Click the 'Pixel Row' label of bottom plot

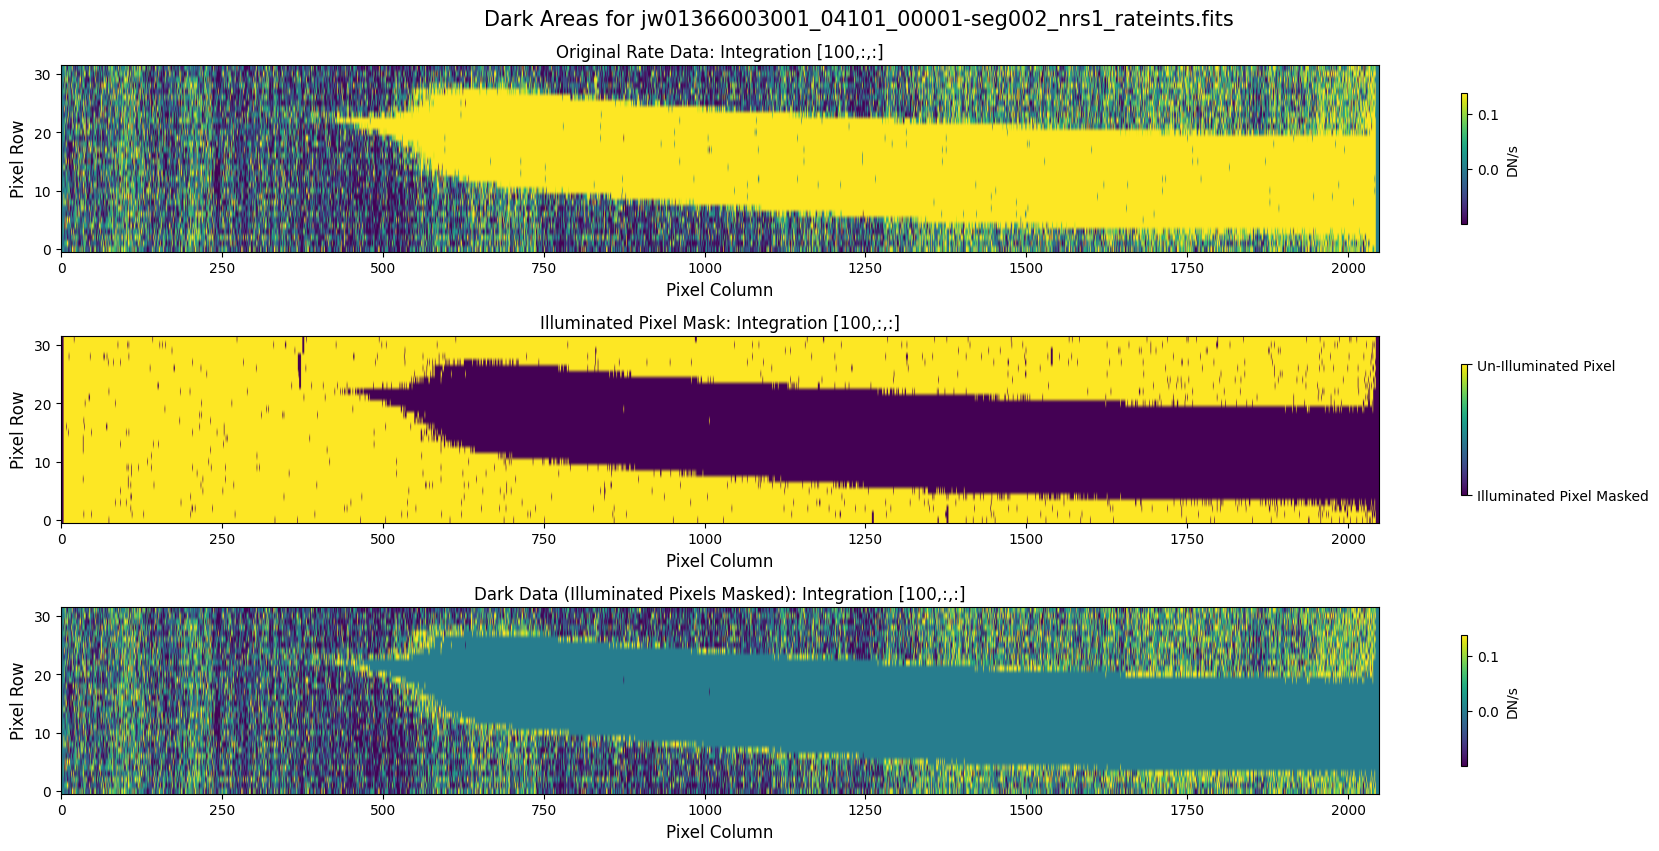point(17,701)
